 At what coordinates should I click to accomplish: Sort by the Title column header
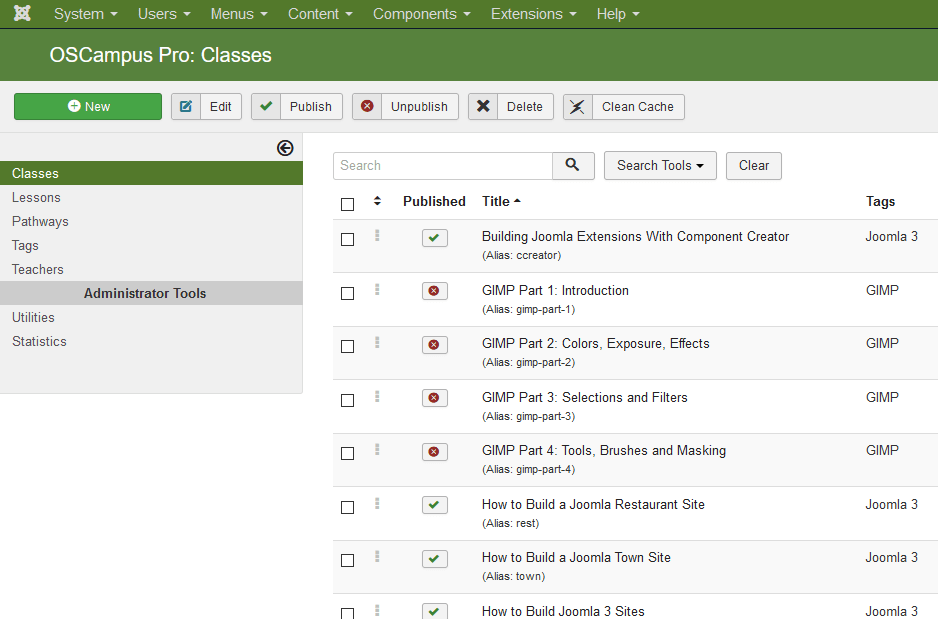(501, 202)
